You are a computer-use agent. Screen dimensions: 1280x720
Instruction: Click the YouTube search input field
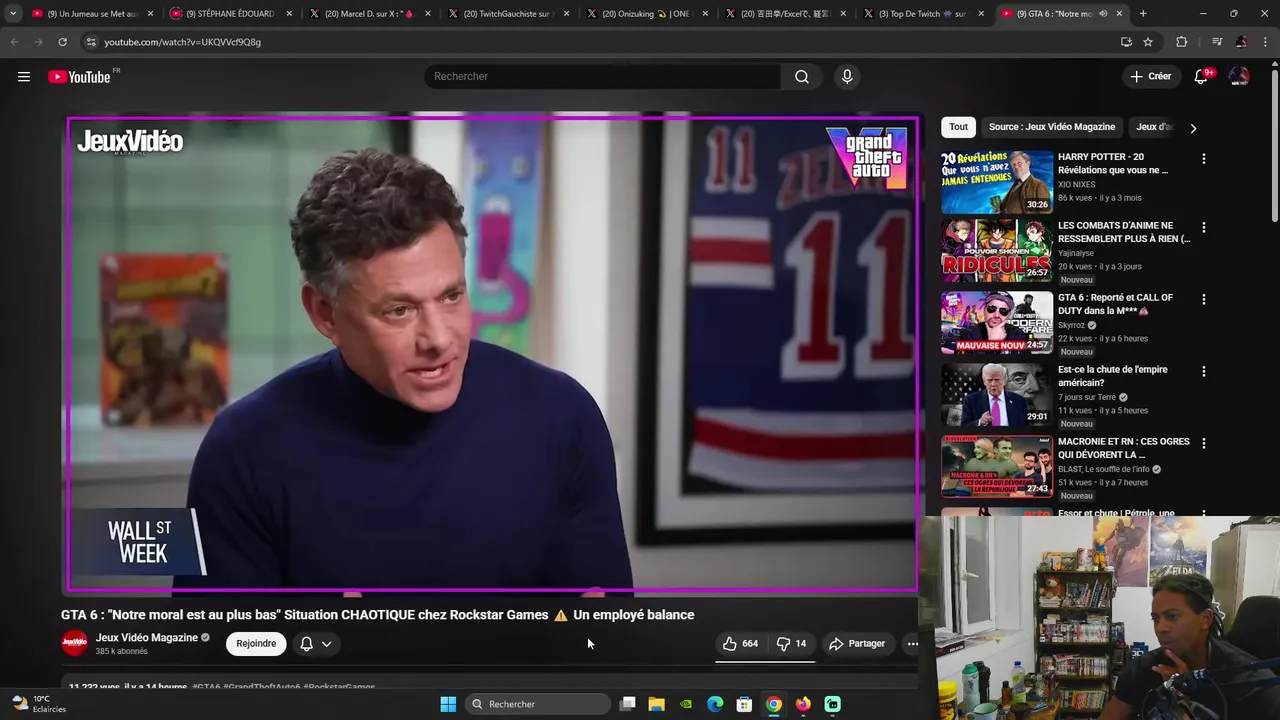coord(603,77)
